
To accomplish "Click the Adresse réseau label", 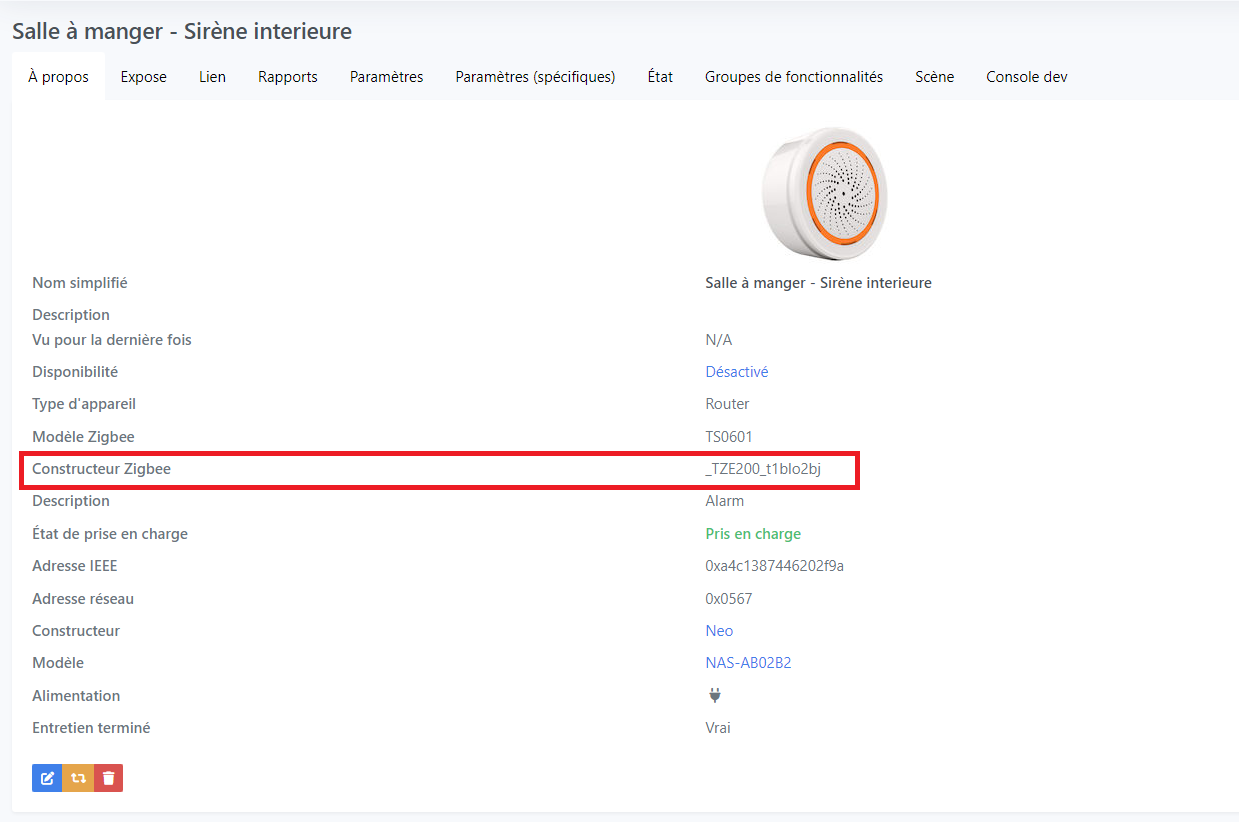I will coord(83,599).
